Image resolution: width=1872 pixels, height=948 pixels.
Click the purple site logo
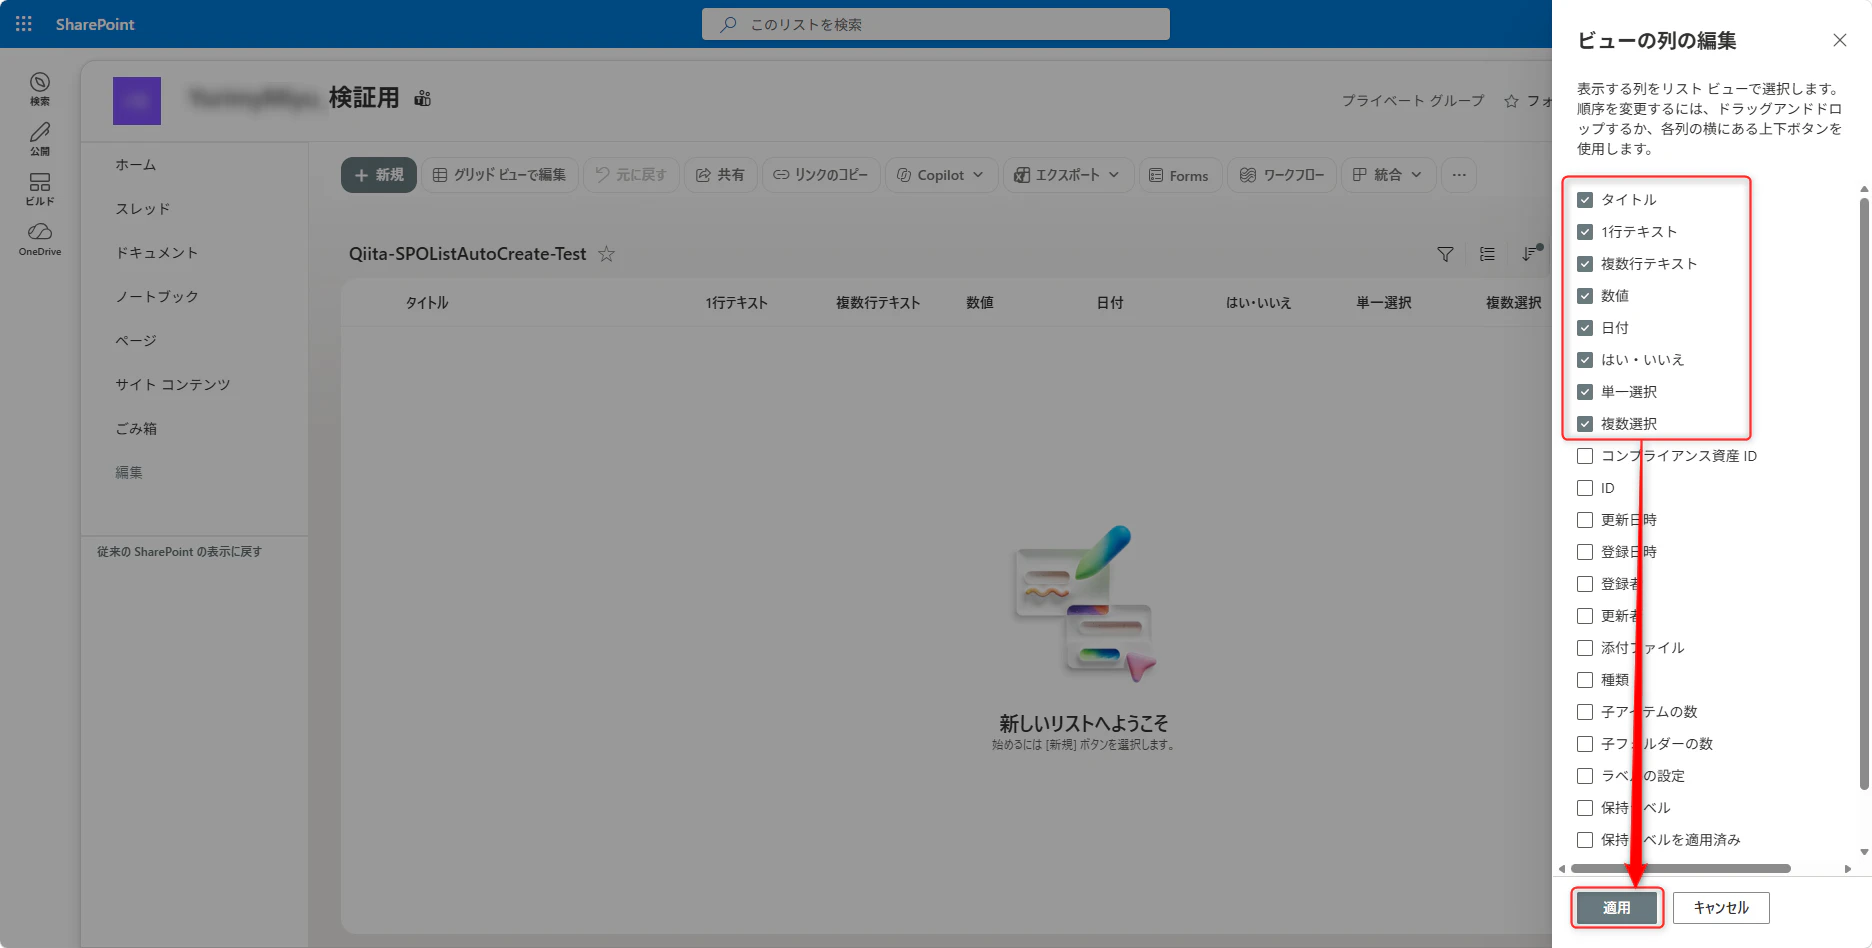137,101
